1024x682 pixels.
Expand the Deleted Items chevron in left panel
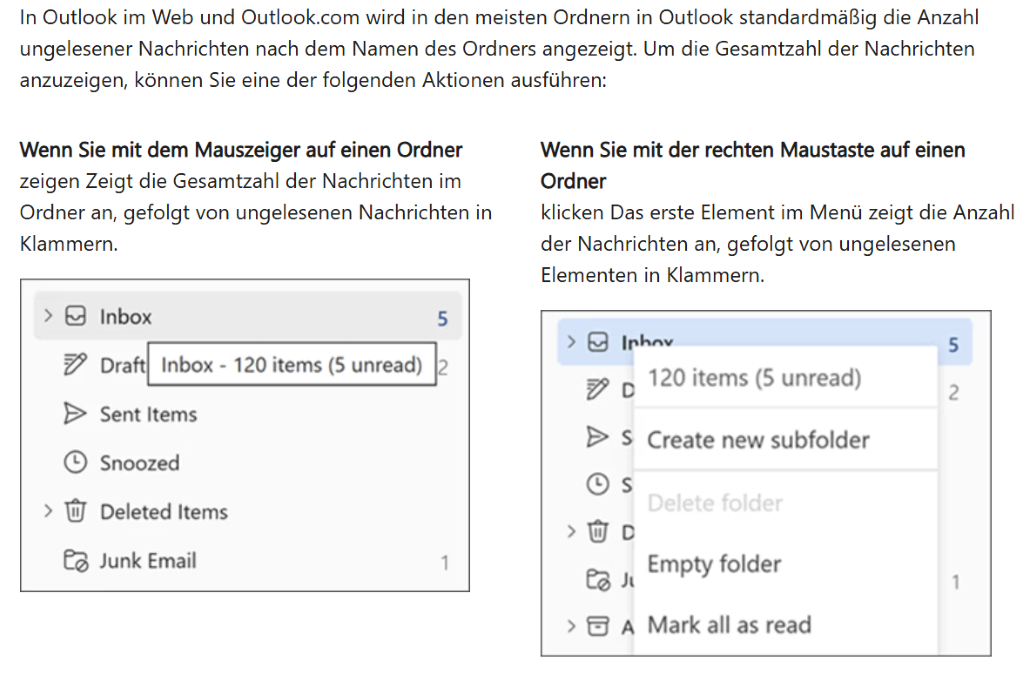48,511
